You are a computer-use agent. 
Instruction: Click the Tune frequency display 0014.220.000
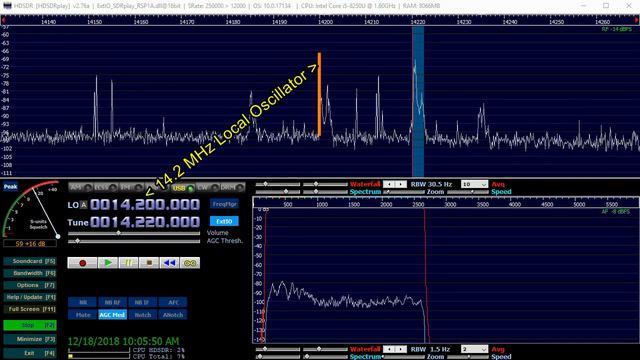[145, 222]
